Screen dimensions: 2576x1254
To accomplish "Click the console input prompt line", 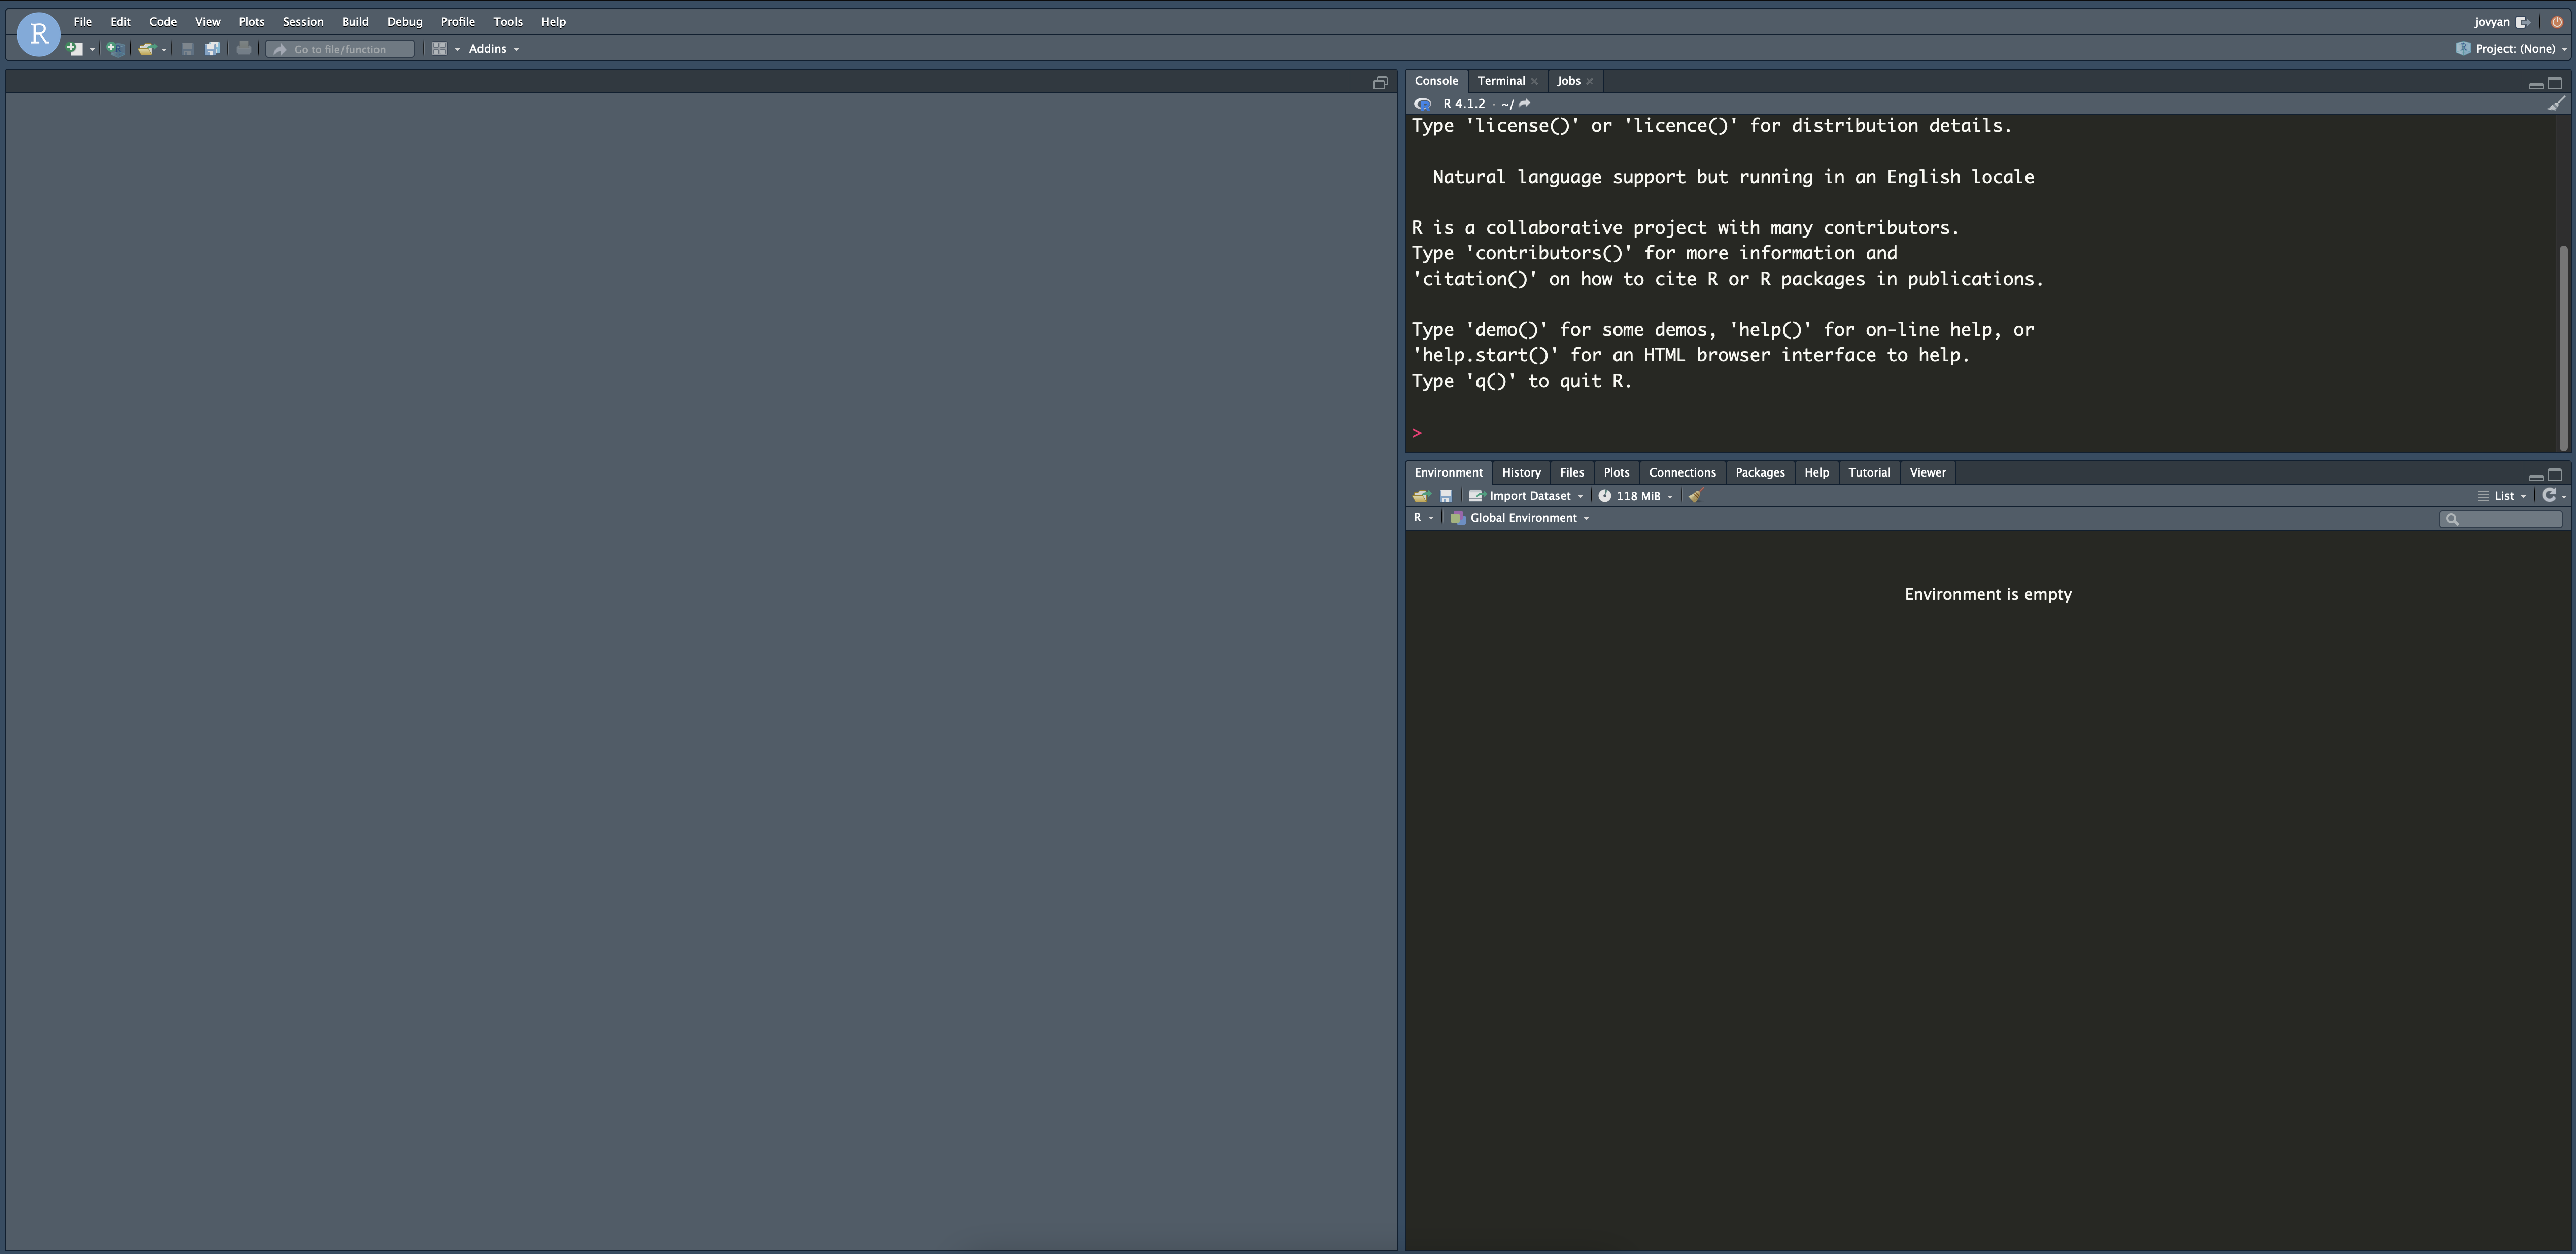I will [1980, 433].
